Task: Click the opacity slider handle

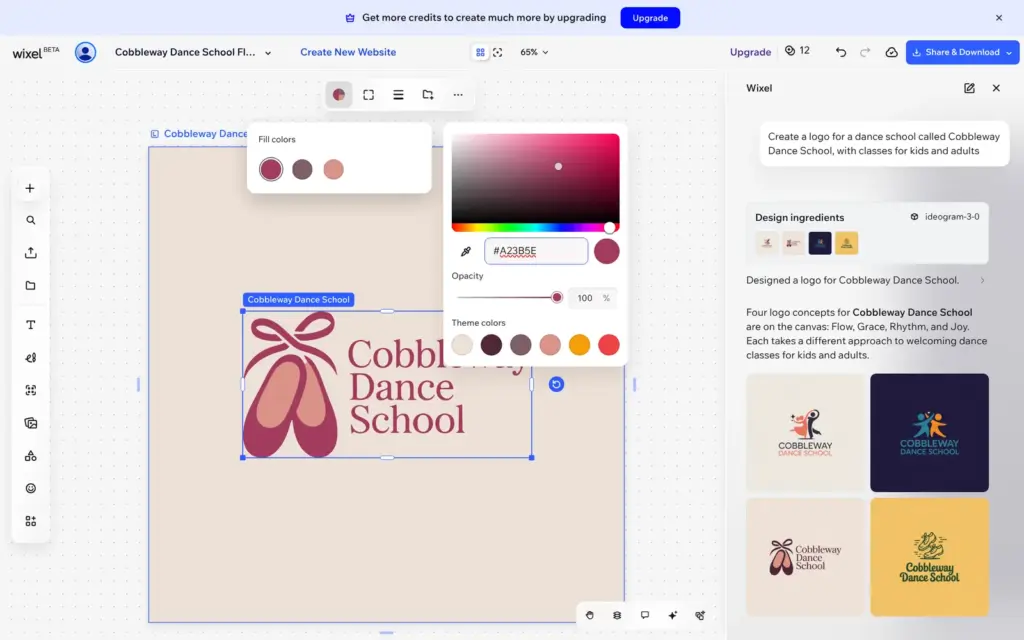Action: [x=556, y=298]
